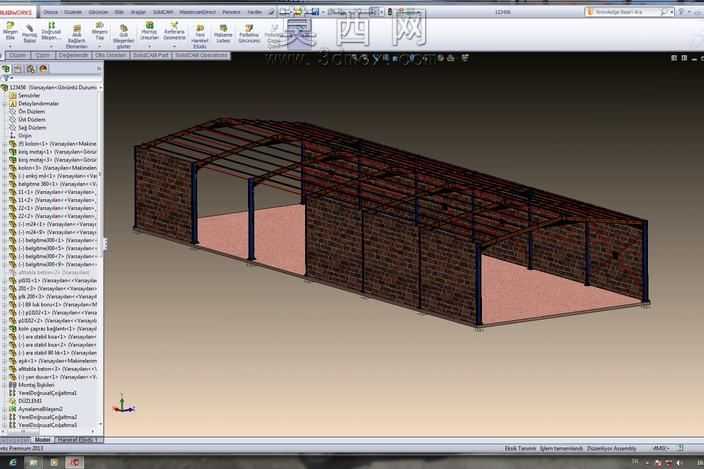Click the Bileşen Ekle (insert component) icon

point(10,31)
